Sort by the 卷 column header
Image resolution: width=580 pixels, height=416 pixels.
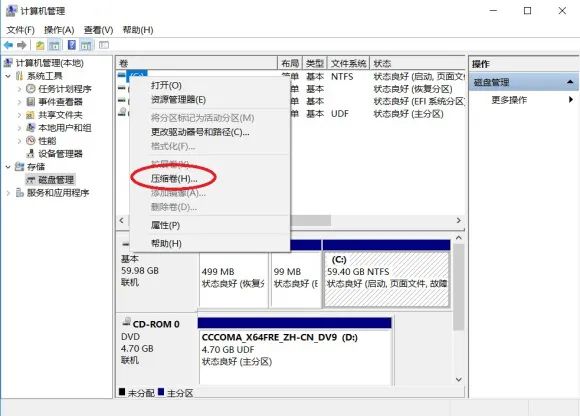pos(196,63)
